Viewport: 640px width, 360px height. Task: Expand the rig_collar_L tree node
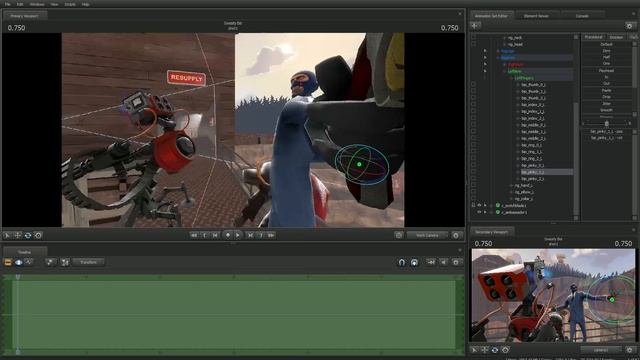coord(511,199)
